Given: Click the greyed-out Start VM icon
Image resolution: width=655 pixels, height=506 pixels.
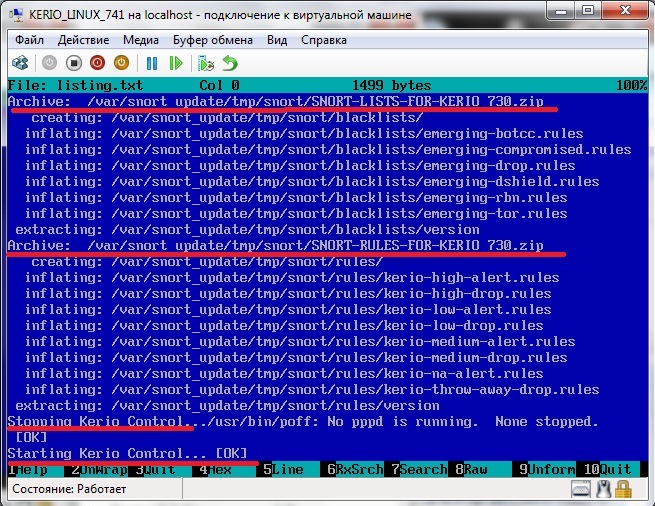Looking at the screenshot, I should point(51,63).
